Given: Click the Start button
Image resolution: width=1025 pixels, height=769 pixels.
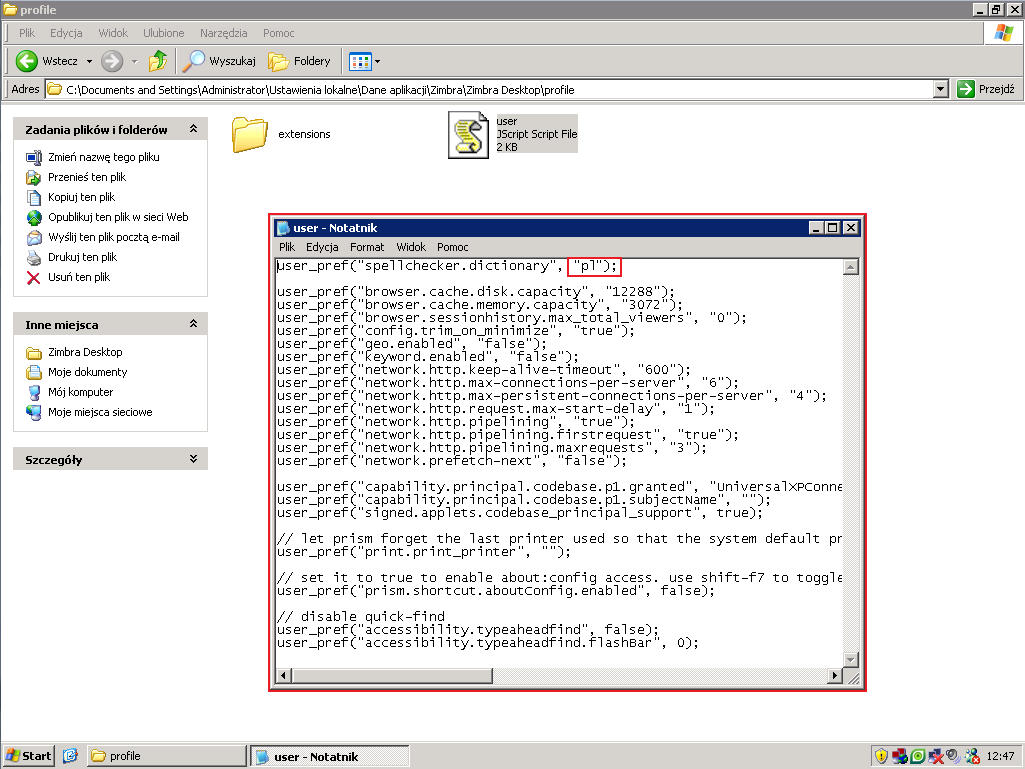Looking at the screenshot, I should 28,756.
